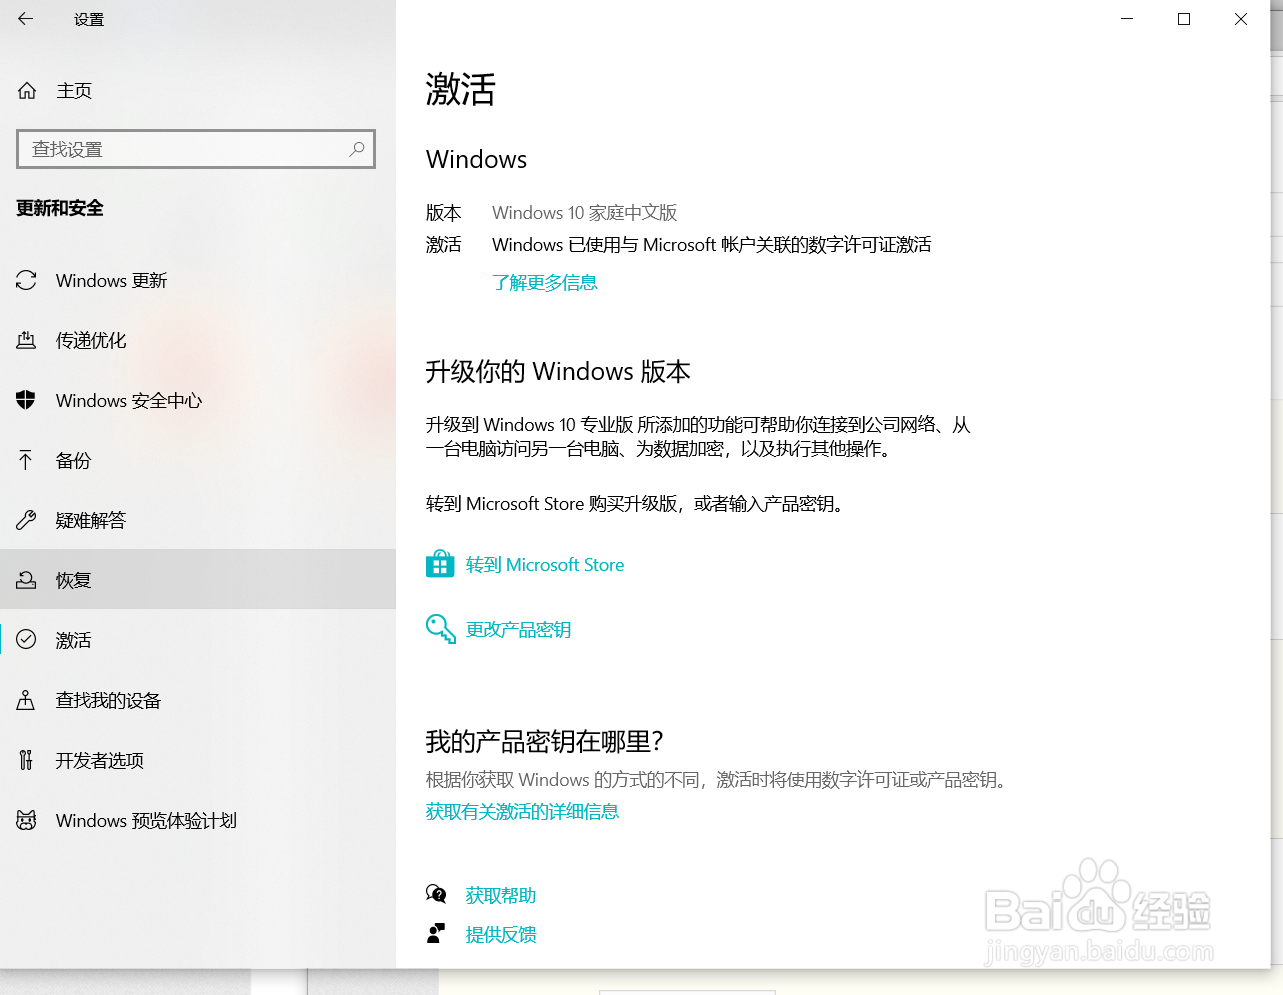This screenshot has height=995, width=1283.
Task: Click the Get help (获取帮助) chat icon
Action: click(436, 894)
